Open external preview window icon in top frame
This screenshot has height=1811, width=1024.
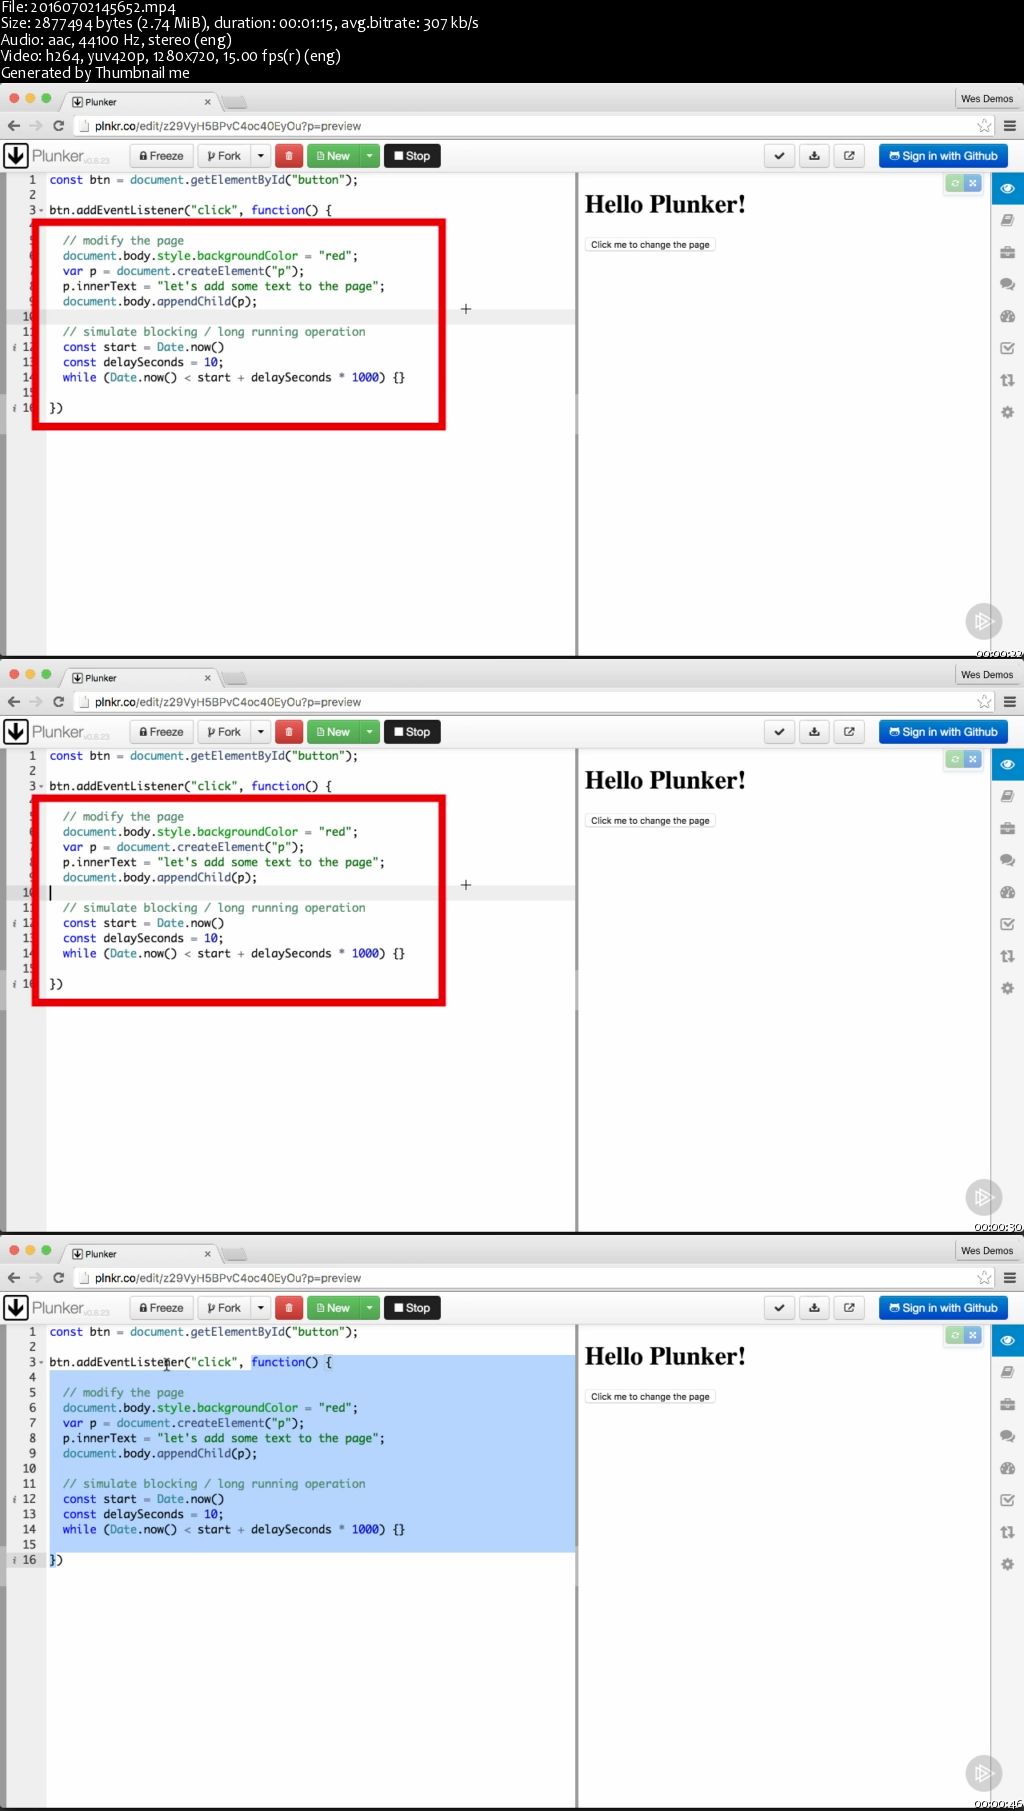pos(849,156)
